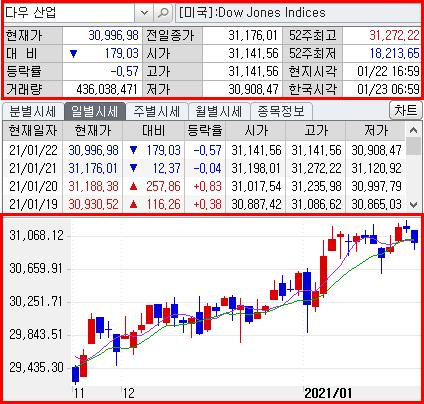Open the 다우 산업 symbol dropdown arrow
This screenshot has width=424, height=404.
[x=144, y=13]
